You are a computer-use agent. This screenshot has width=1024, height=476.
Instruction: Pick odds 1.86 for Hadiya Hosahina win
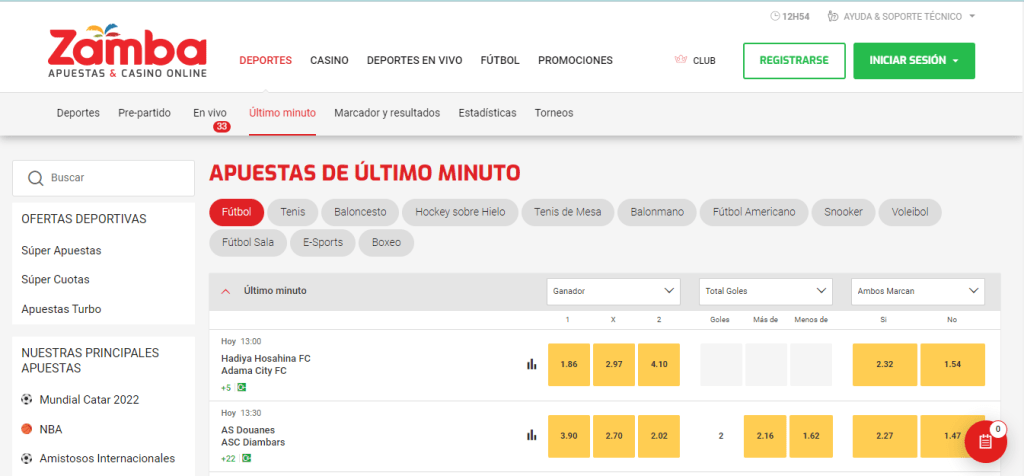click(569, 364)
